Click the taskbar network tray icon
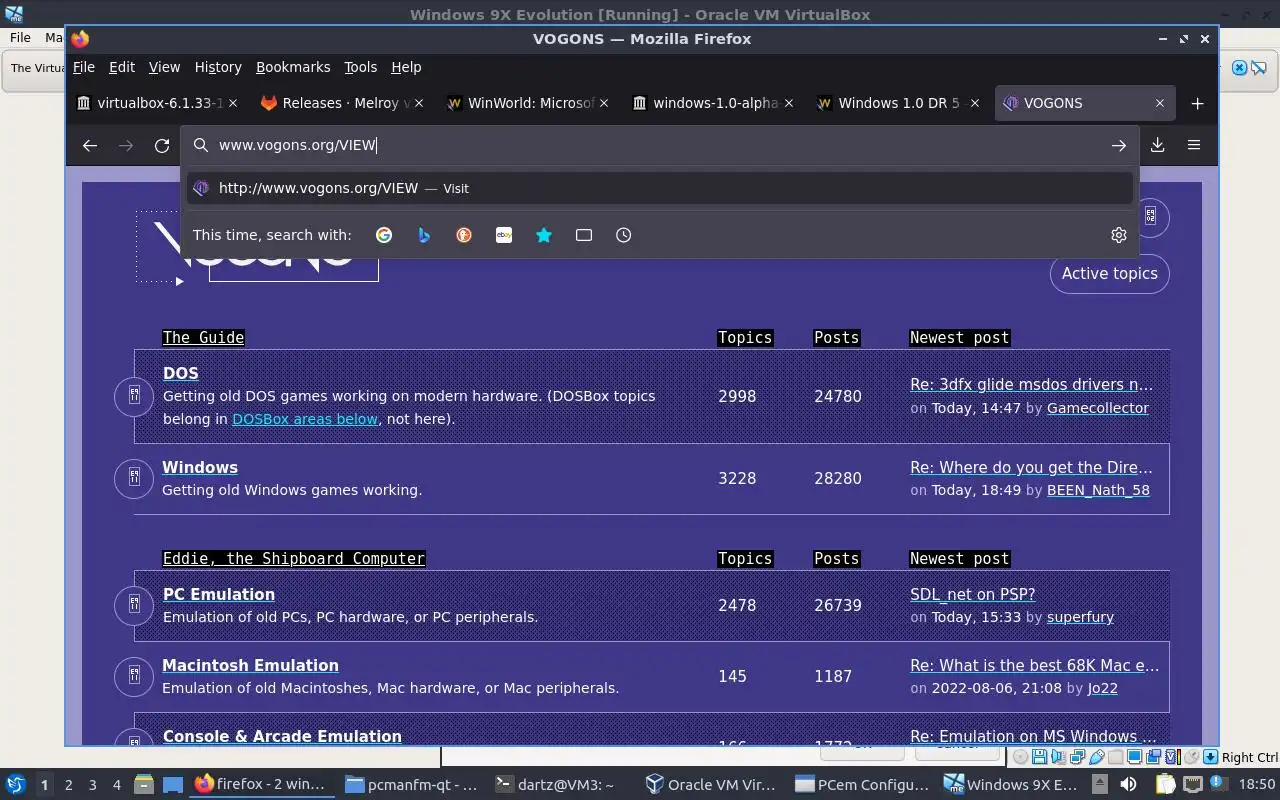1280x800 pixels. 1193,784
